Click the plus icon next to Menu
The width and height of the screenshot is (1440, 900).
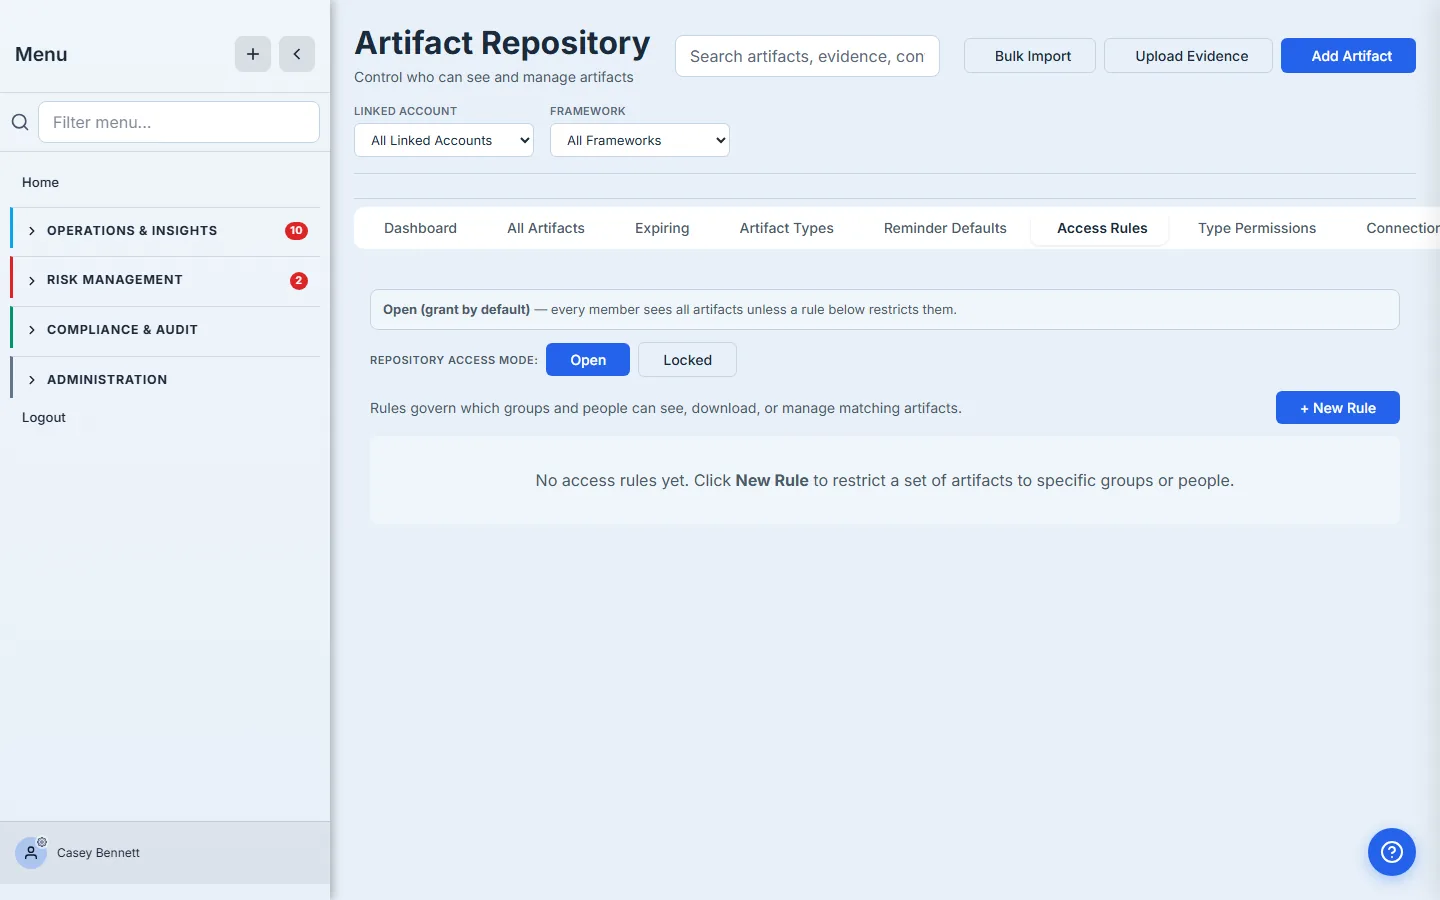point(253,54)
